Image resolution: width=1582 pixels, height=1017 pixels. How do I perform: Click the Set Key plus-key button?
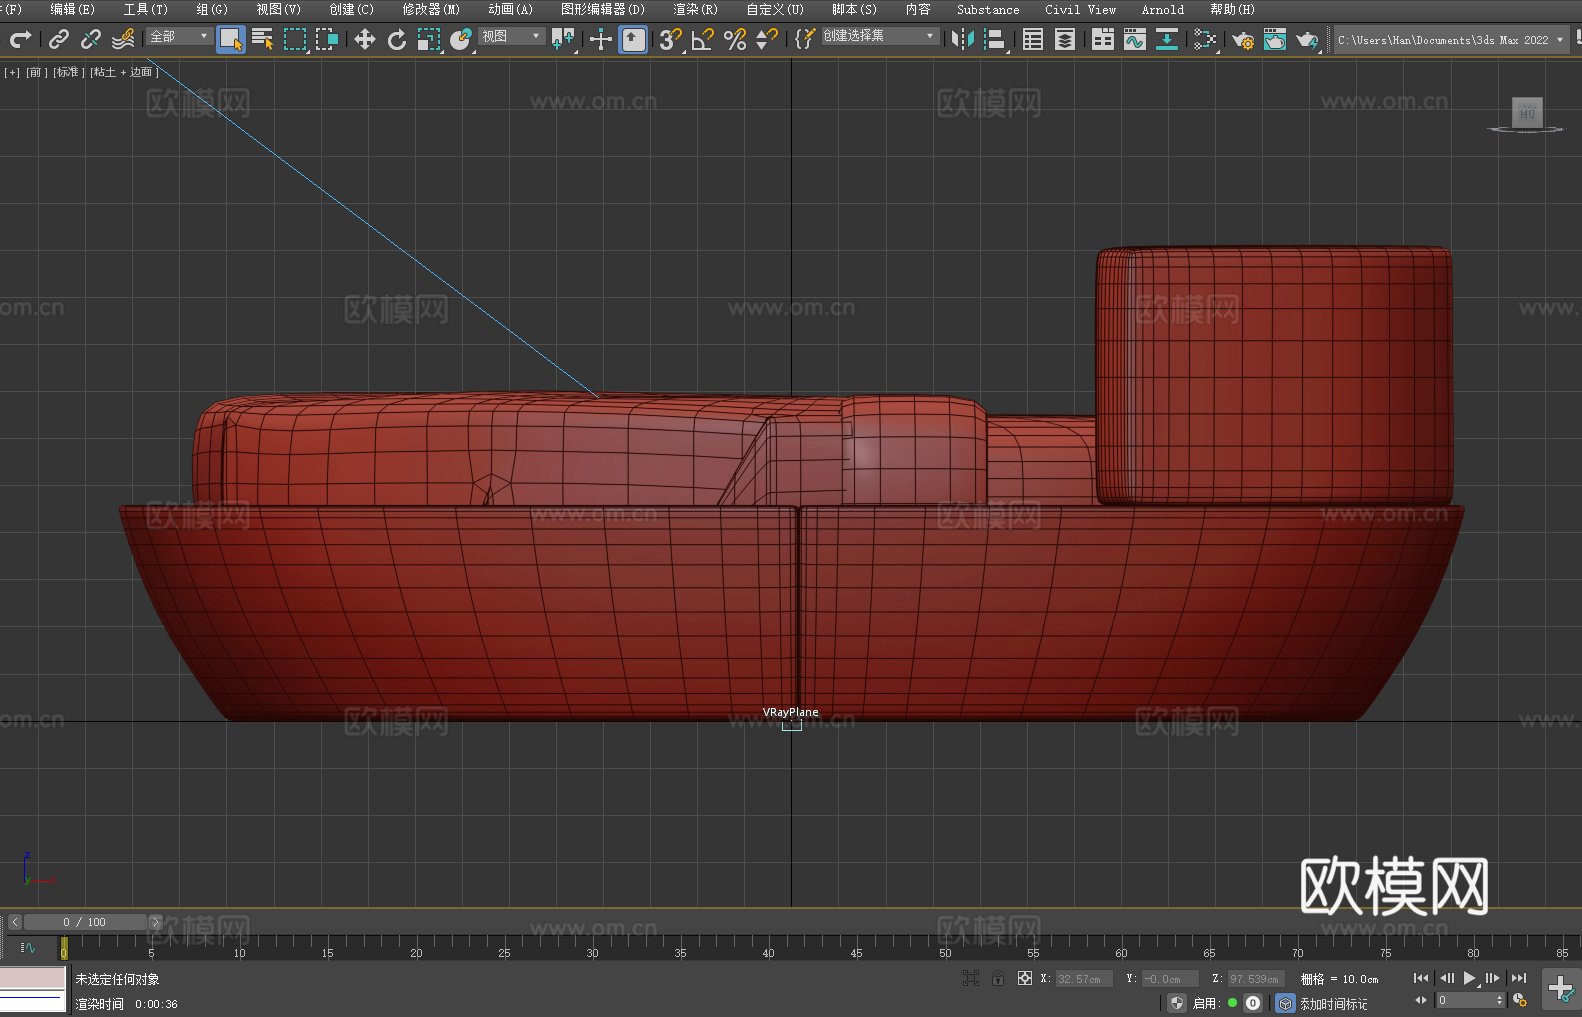[1560, 988]
